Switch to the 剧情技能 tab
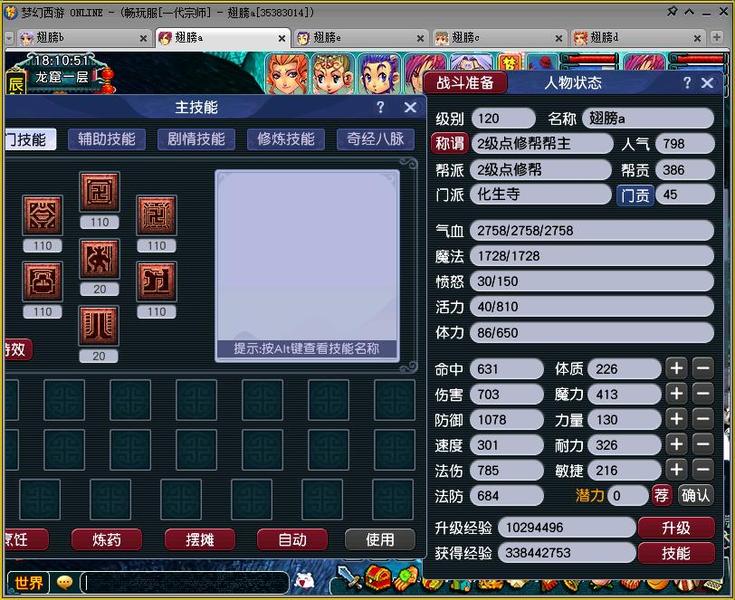This screenshot has height=600, width=735. [x=196, y=139]
